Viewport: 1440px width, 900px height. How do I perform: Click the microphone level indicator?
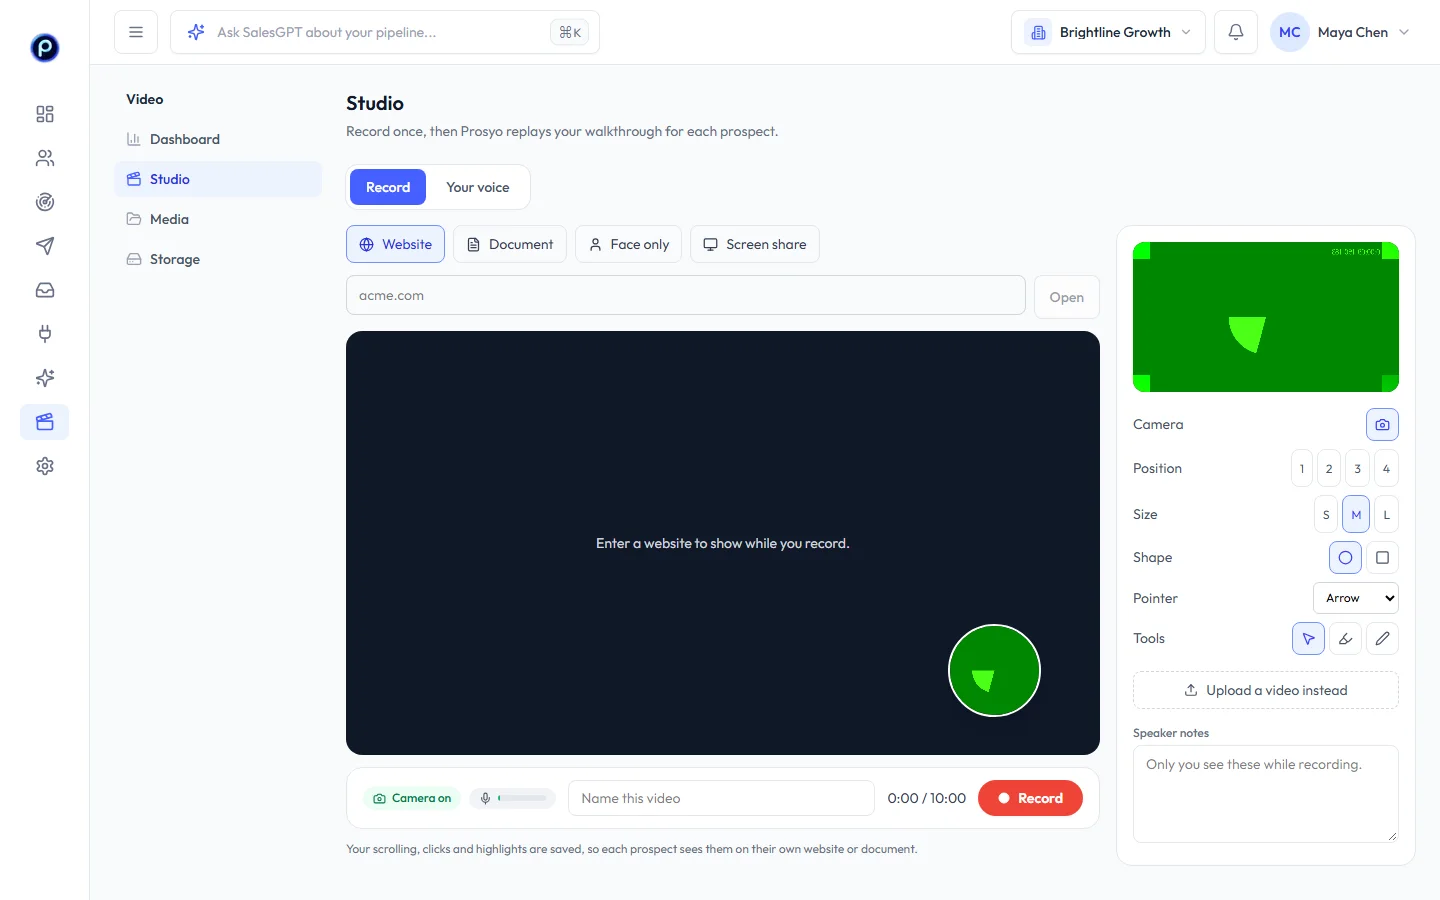click(x=512, y=798)
